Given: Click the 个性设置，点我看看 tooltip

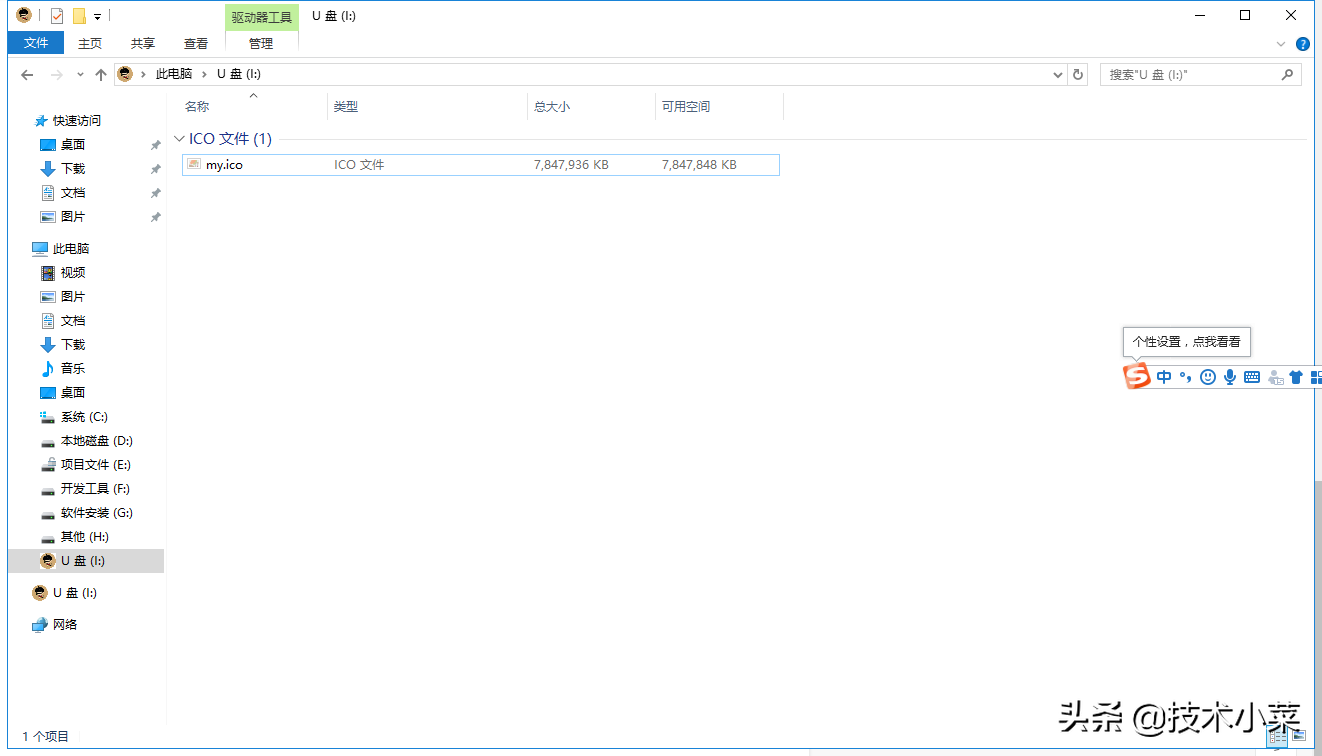Looking at the screenshot, I should [1186, 341].
